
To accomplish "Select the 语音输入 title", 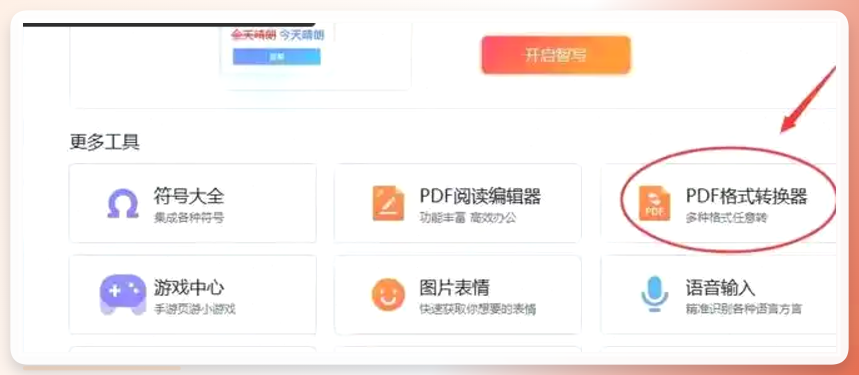I will coord(720,287).
